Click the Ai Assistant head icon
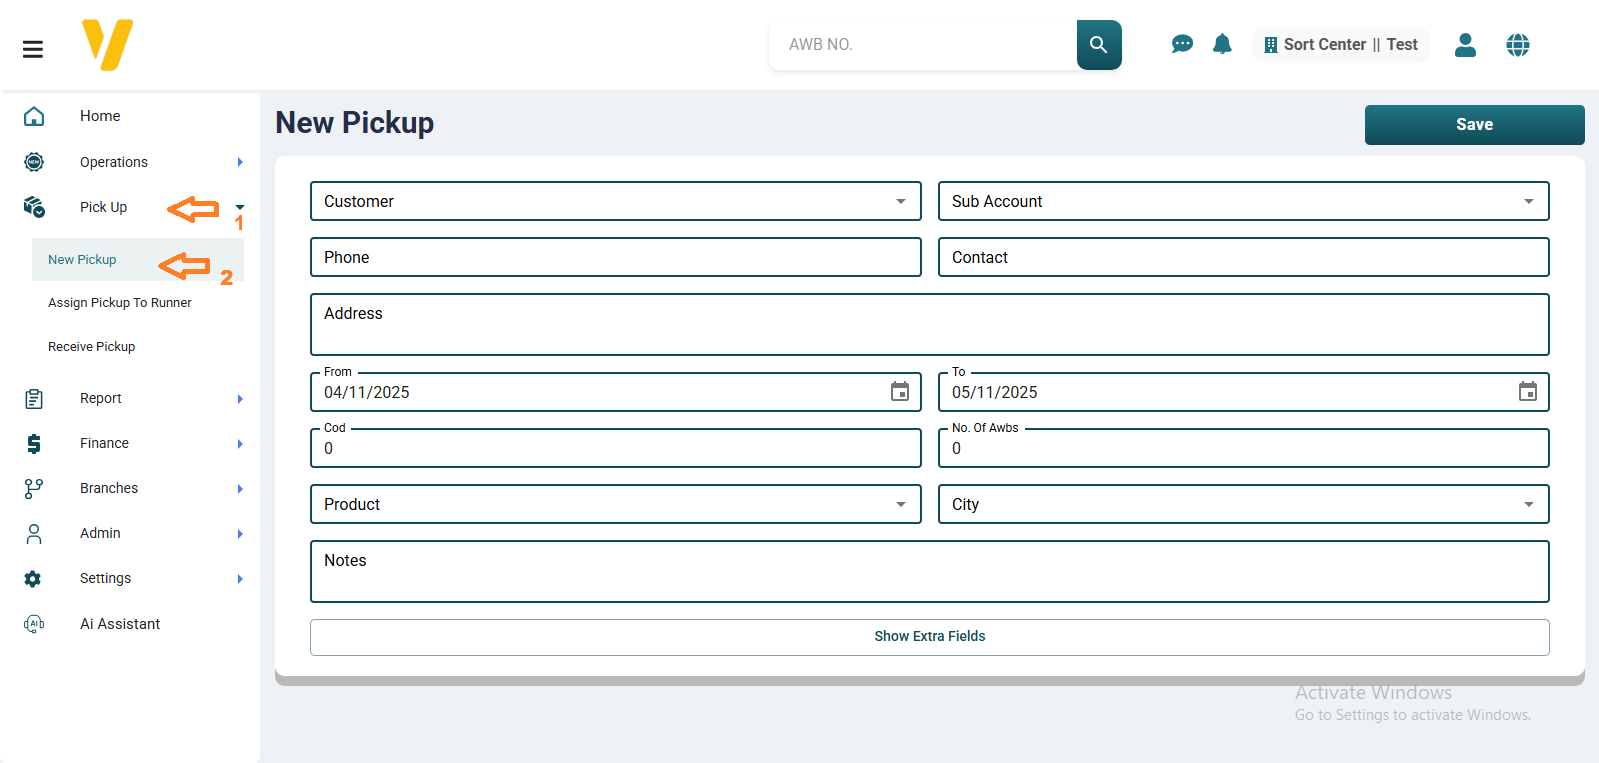The width and height of the screenshot is (1599, 763). (x=34, y=624)
